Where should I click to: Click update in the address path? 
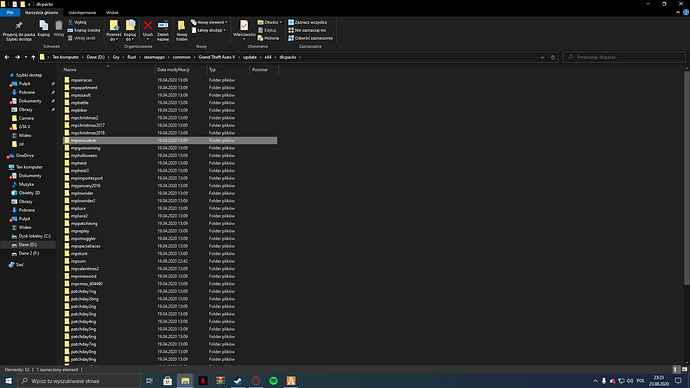tap(250, 57)
